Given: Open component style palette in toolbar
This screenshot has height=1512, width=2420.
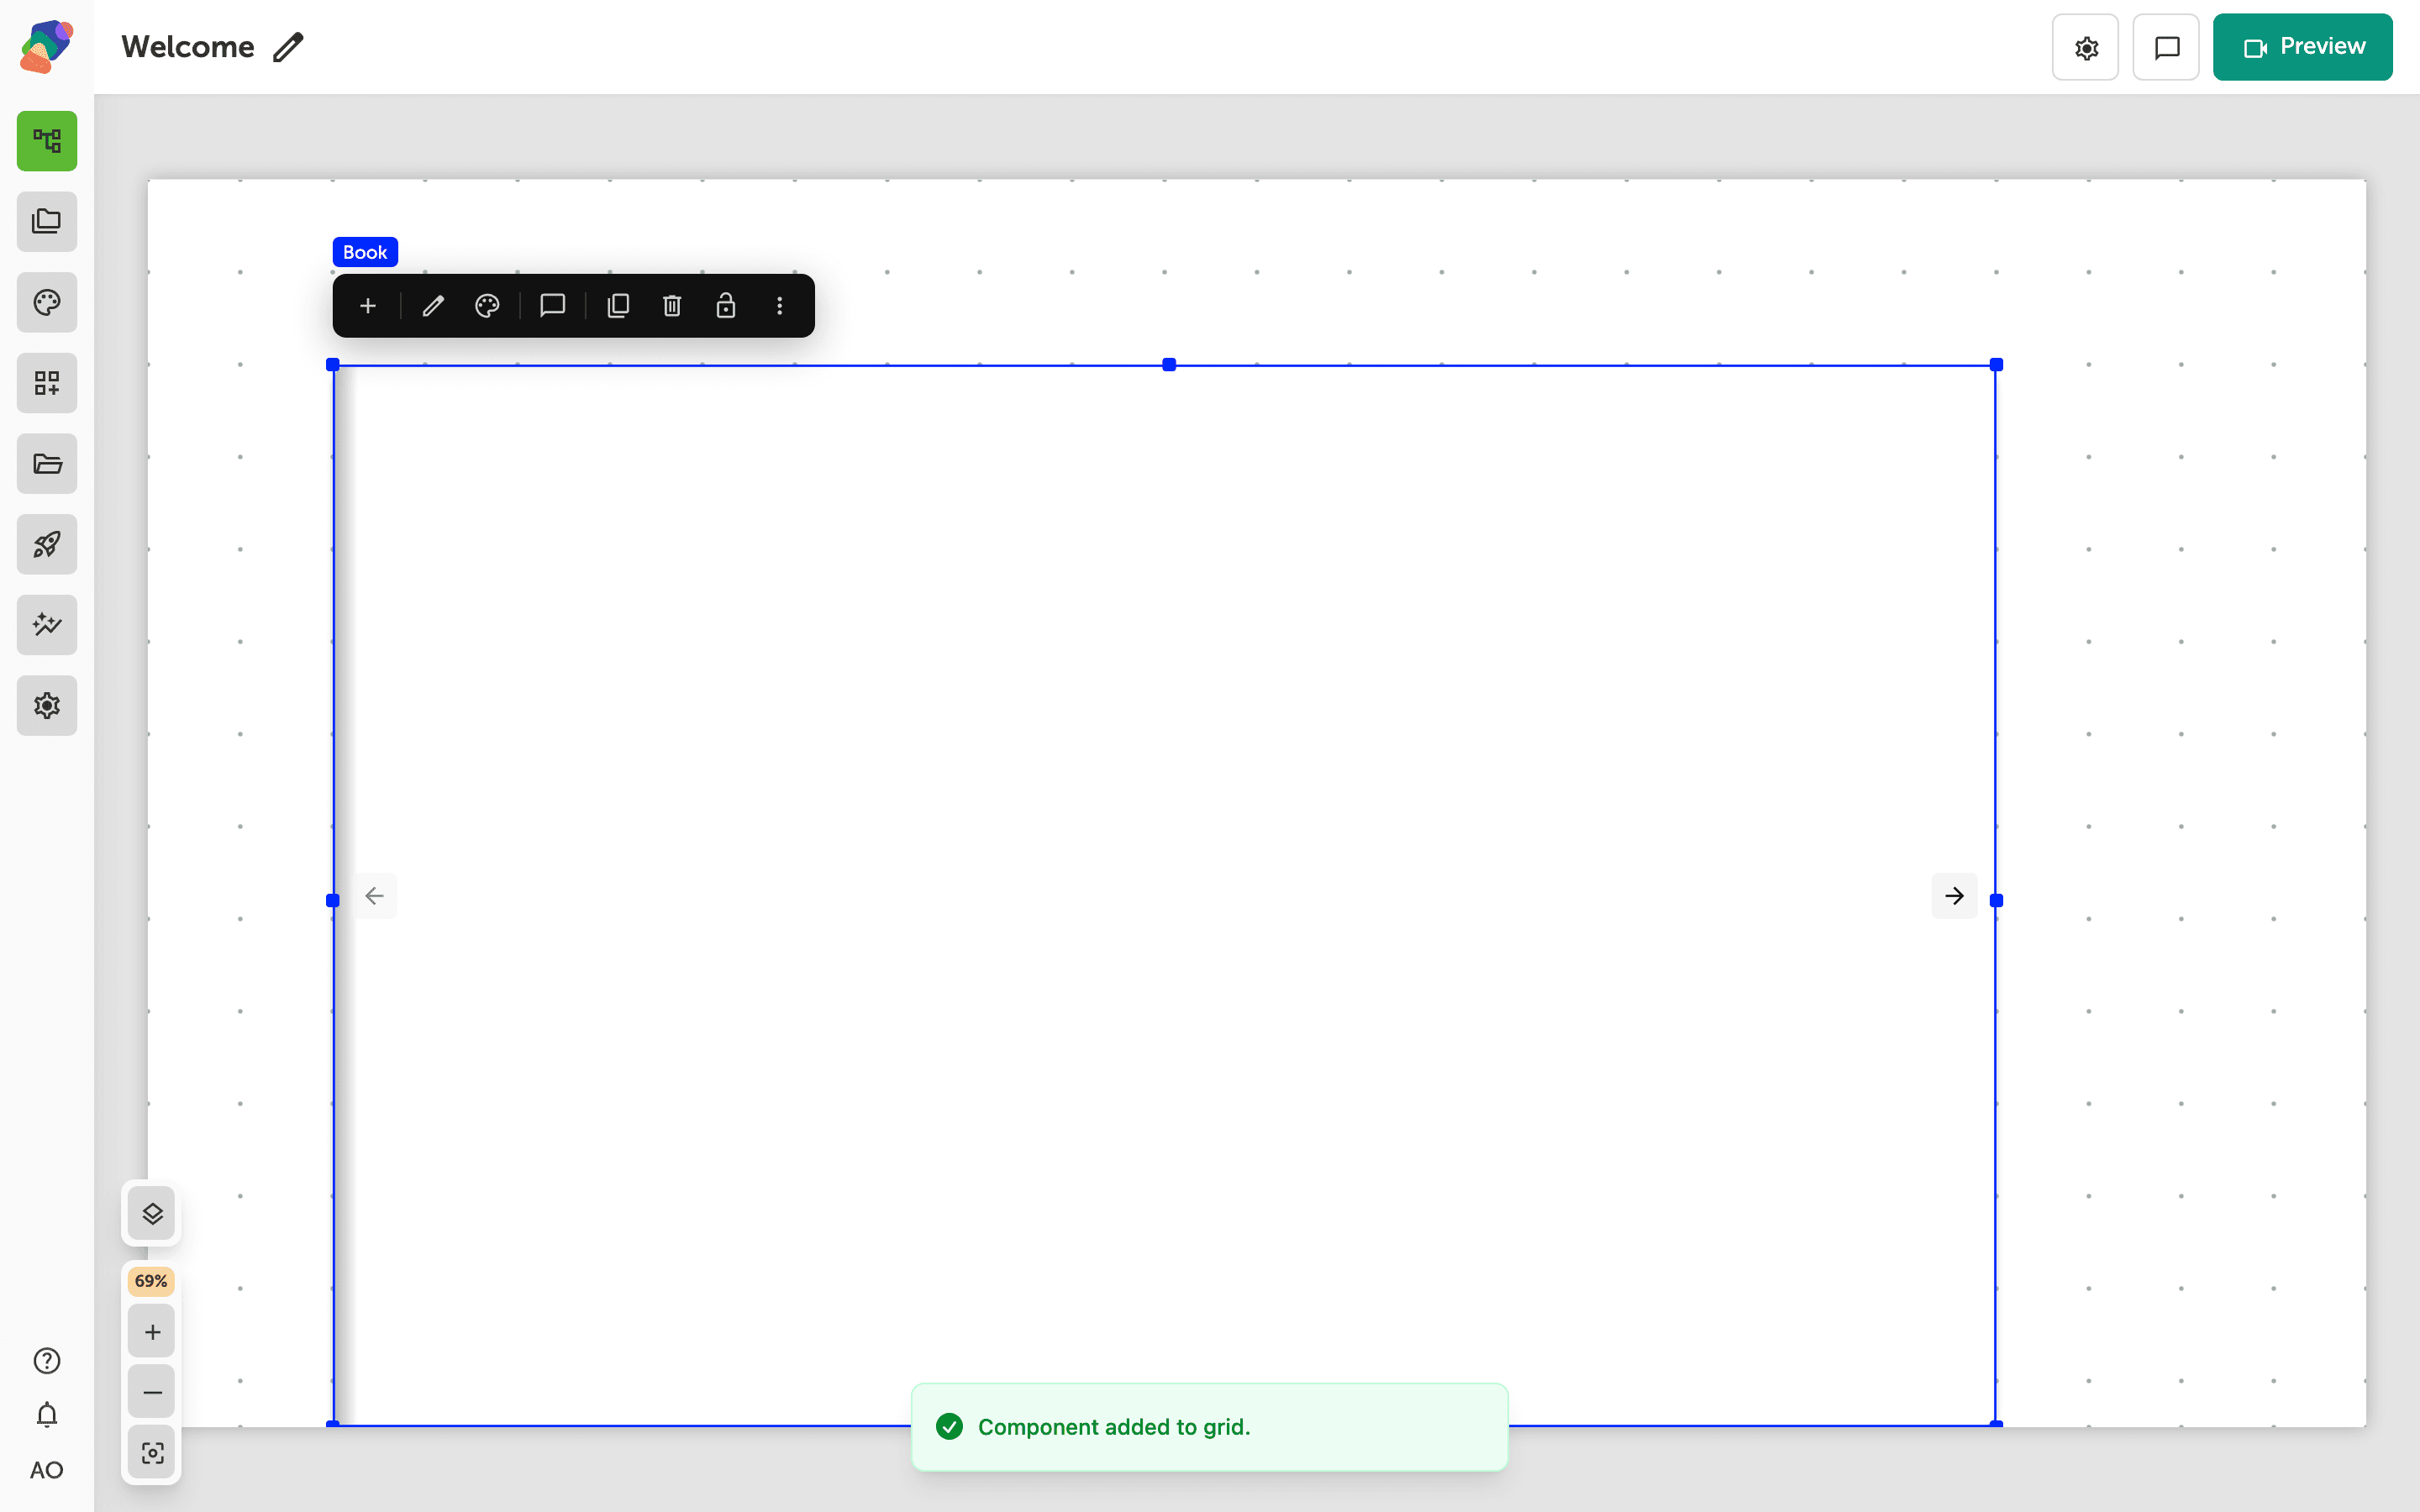Looking at the screenshot, I should click(487, 306).
